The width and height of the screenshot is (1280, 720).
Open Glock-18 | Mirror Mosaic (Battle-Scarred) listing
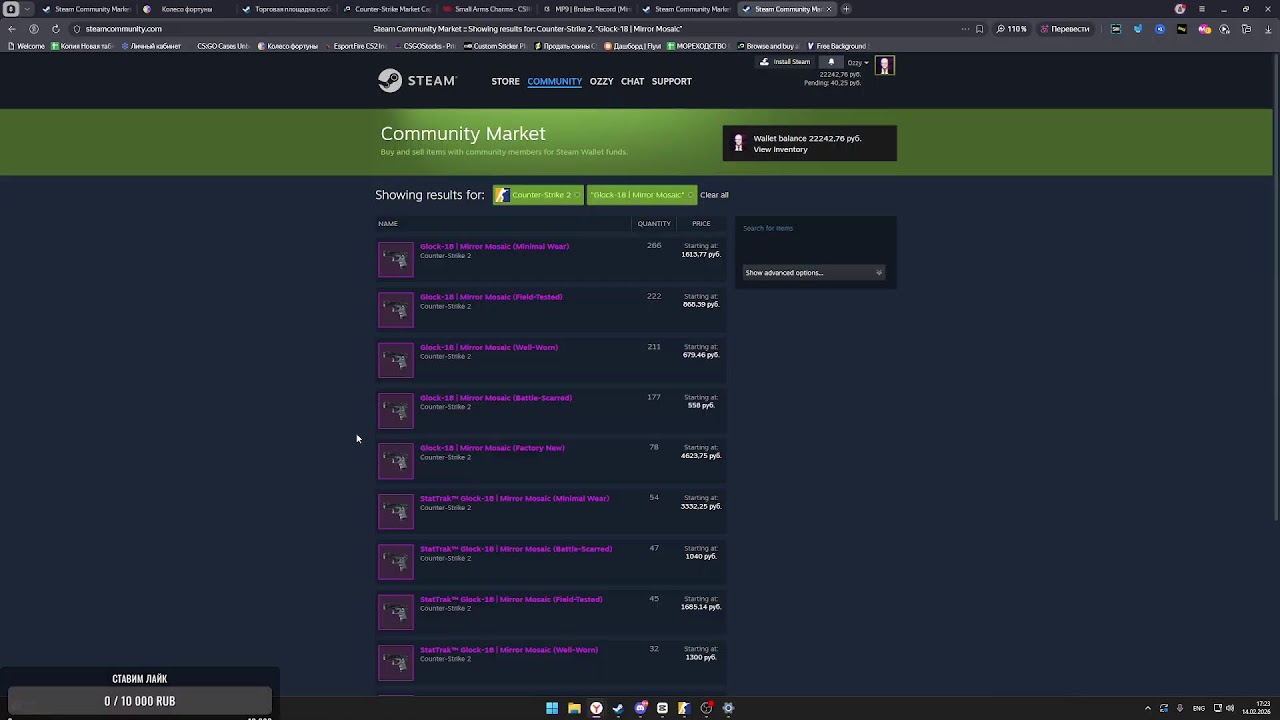(x=496, y=398)
